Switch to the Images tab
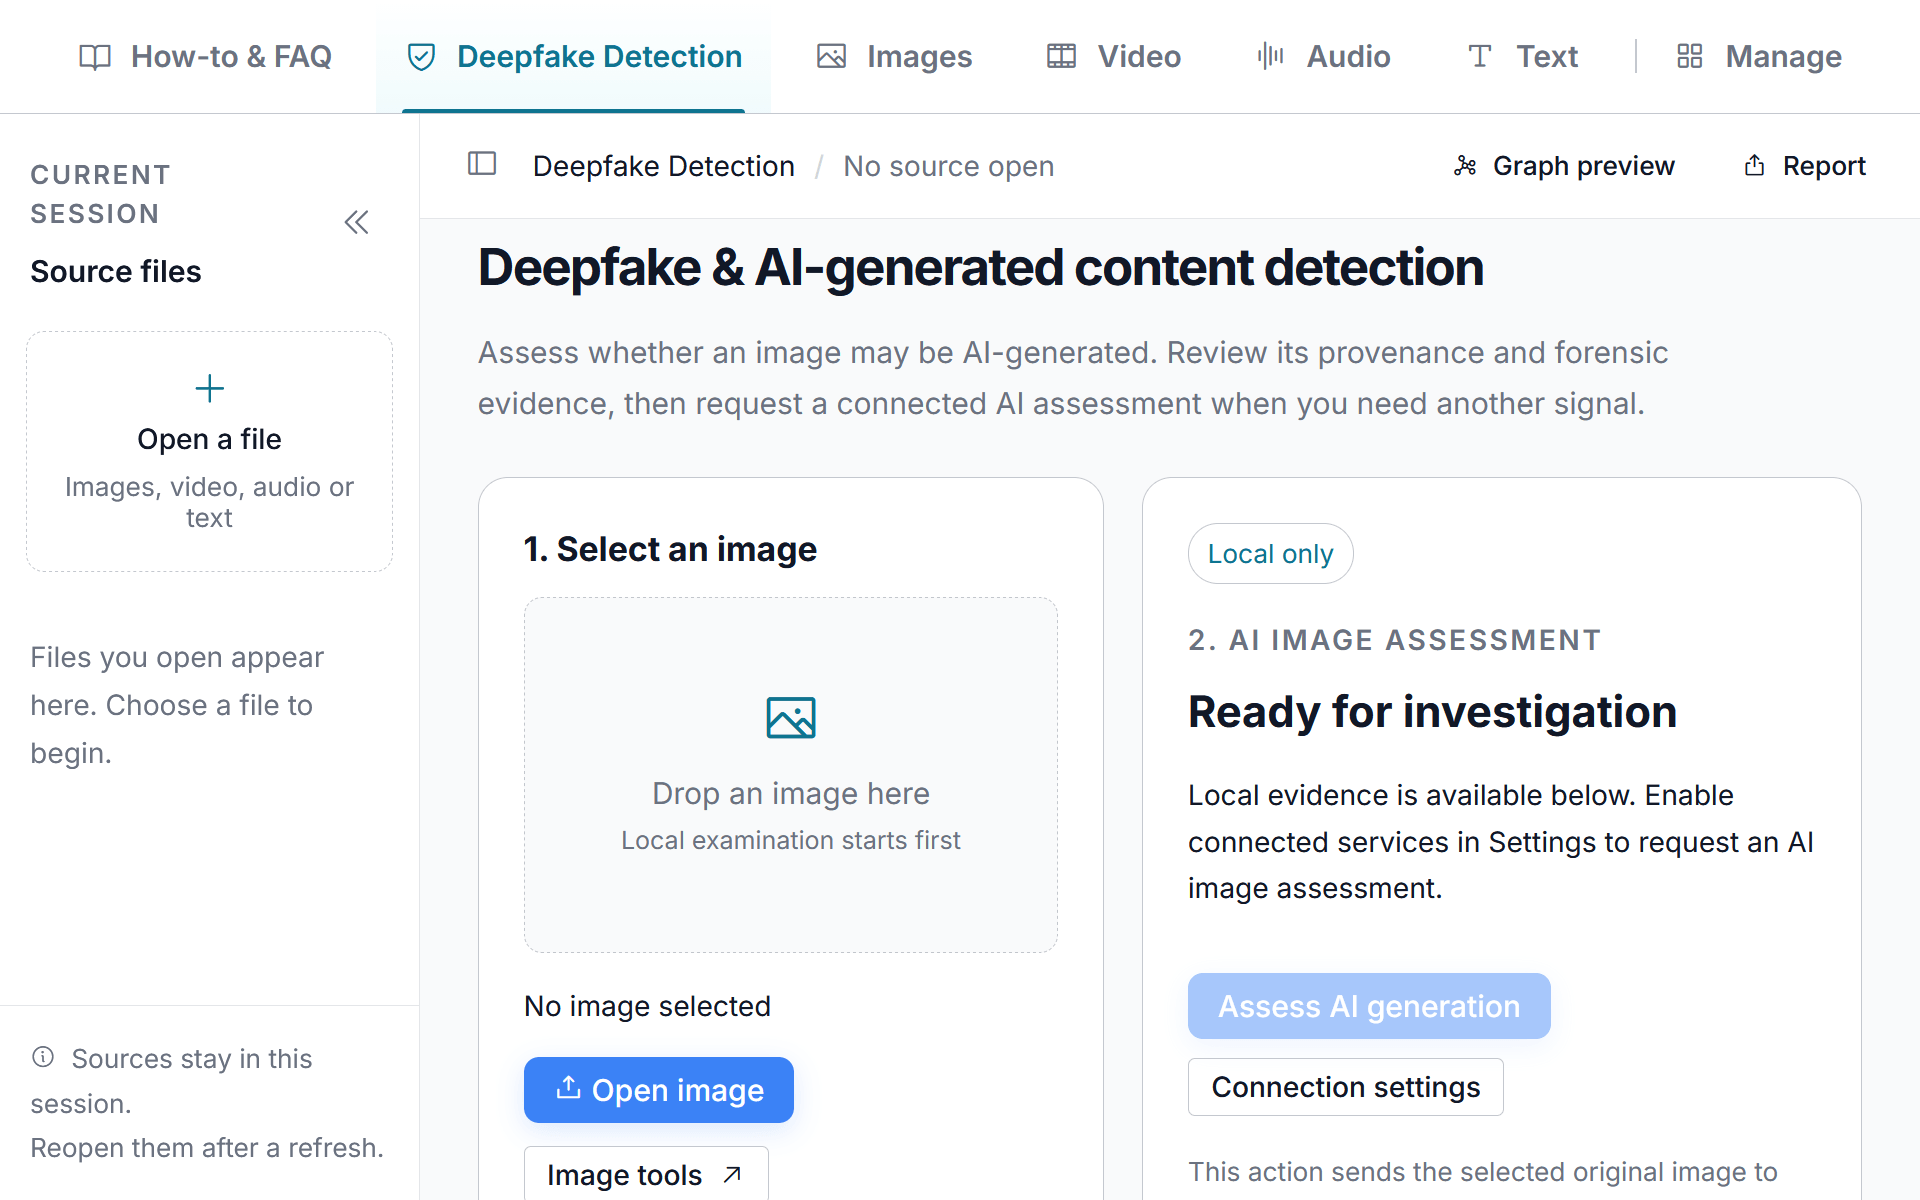The width and height of the screenshot is (1920, 1200). click(894, 56)
